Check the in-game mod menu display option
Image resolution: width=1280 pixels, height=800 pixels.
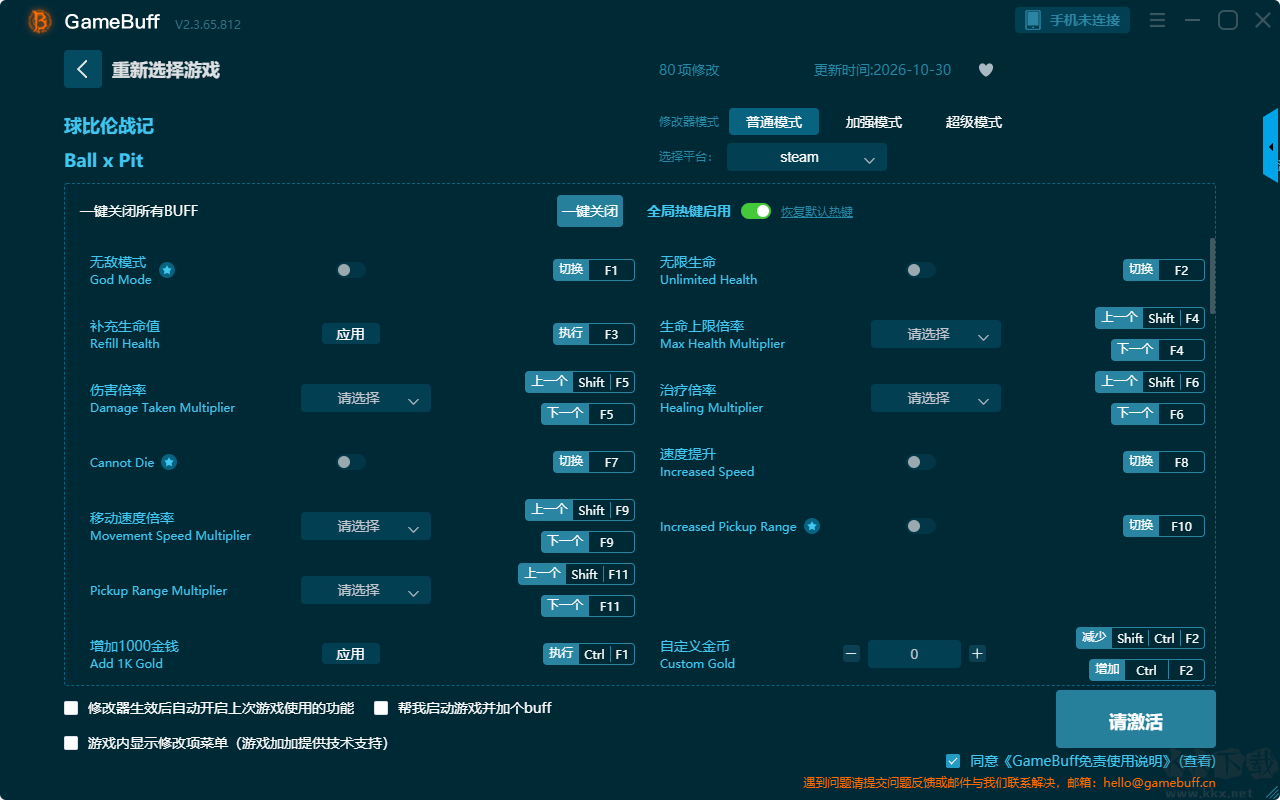tap(71, 743)
